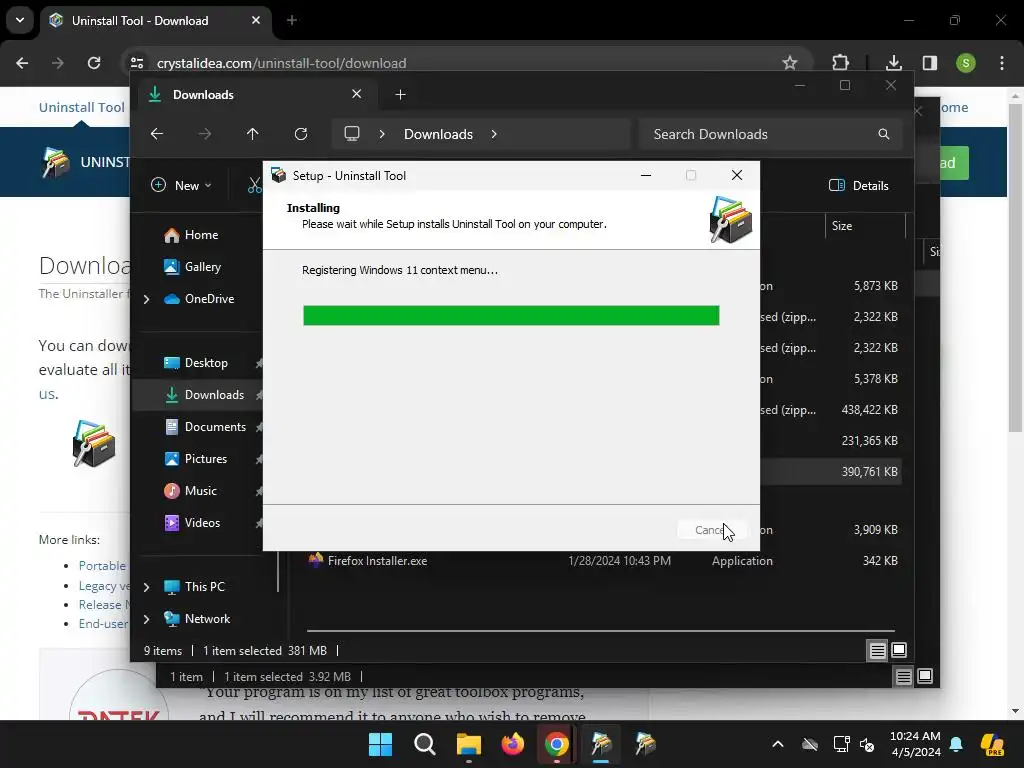Open taskbar Search
Image resolution: width=1024 pixels, height=768 pixels.
(x=424, y=744)
